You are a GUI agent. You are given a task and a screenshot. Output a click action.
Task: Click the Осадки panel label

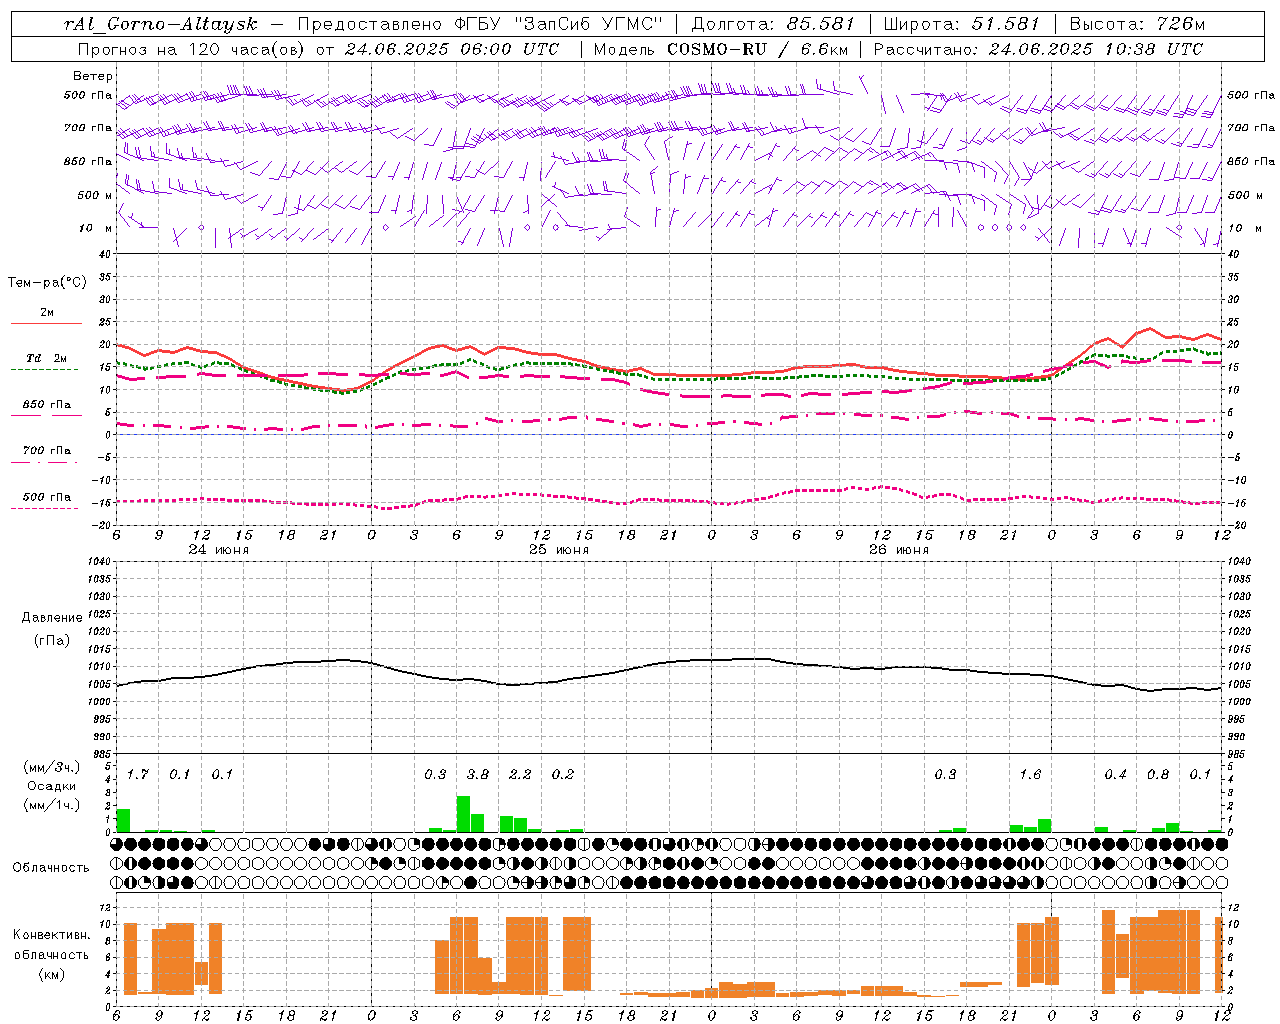tap(52, 786)
